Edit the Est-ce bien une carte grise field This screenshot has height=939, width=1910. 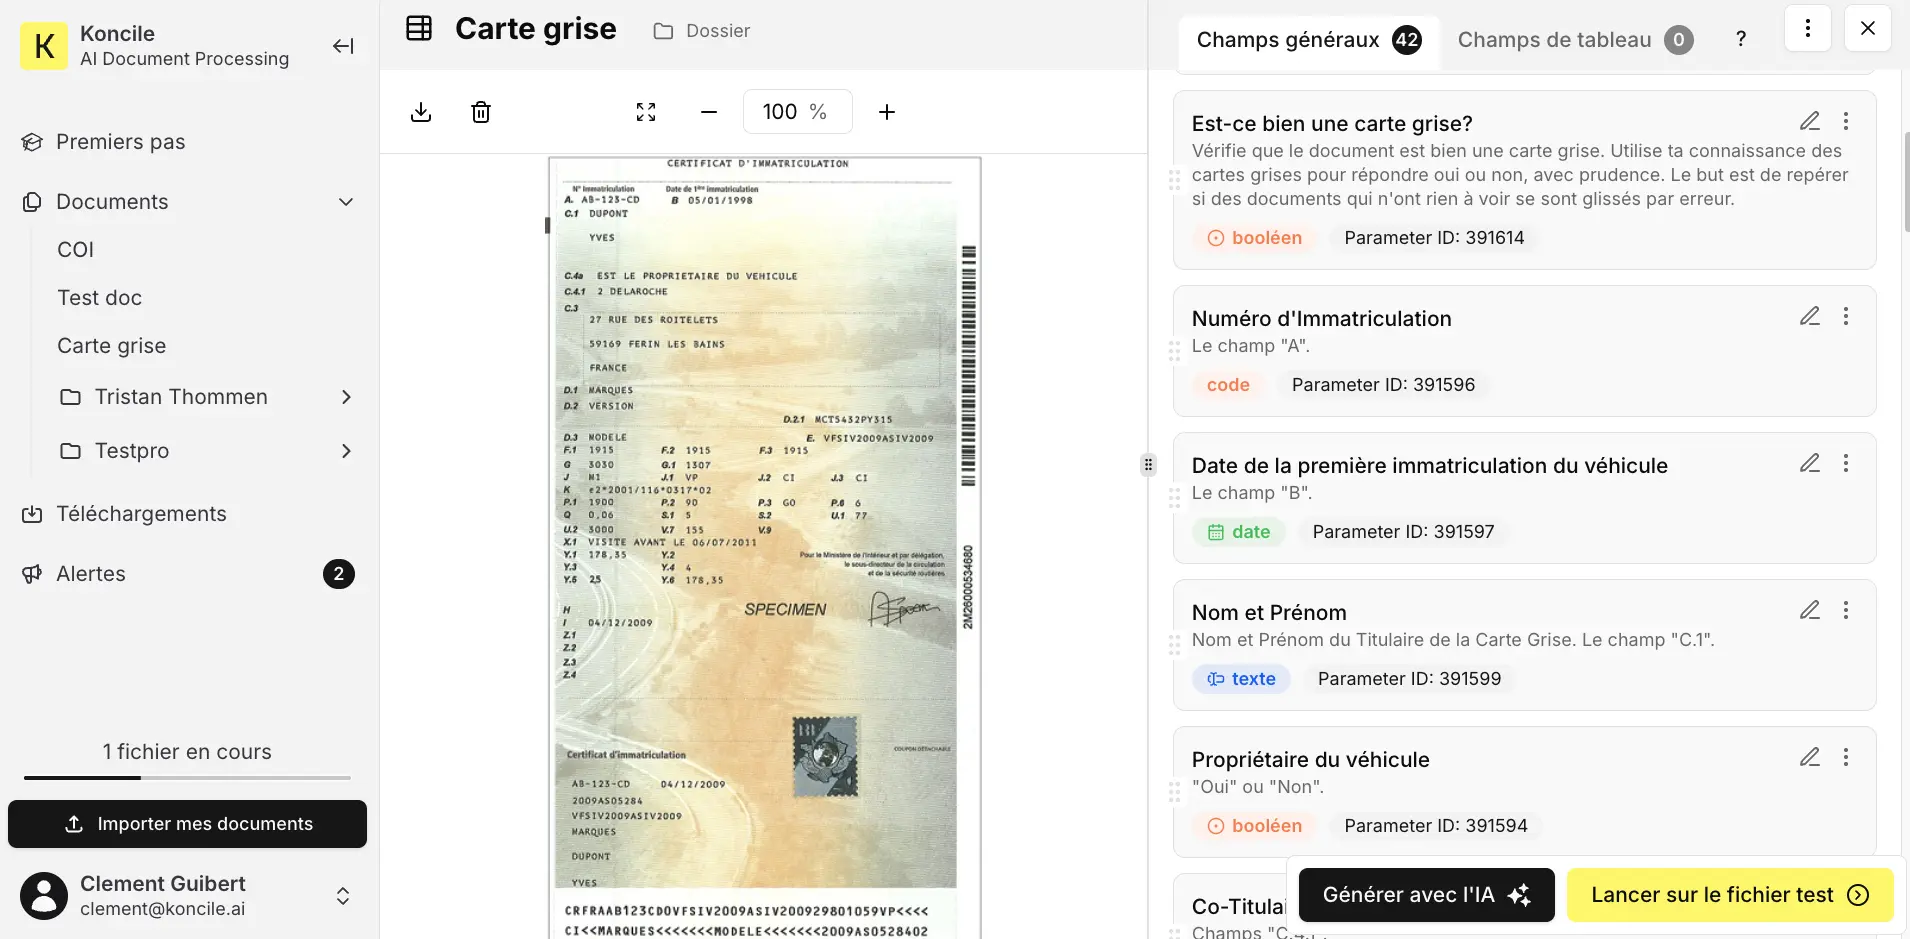[1810, 121]
